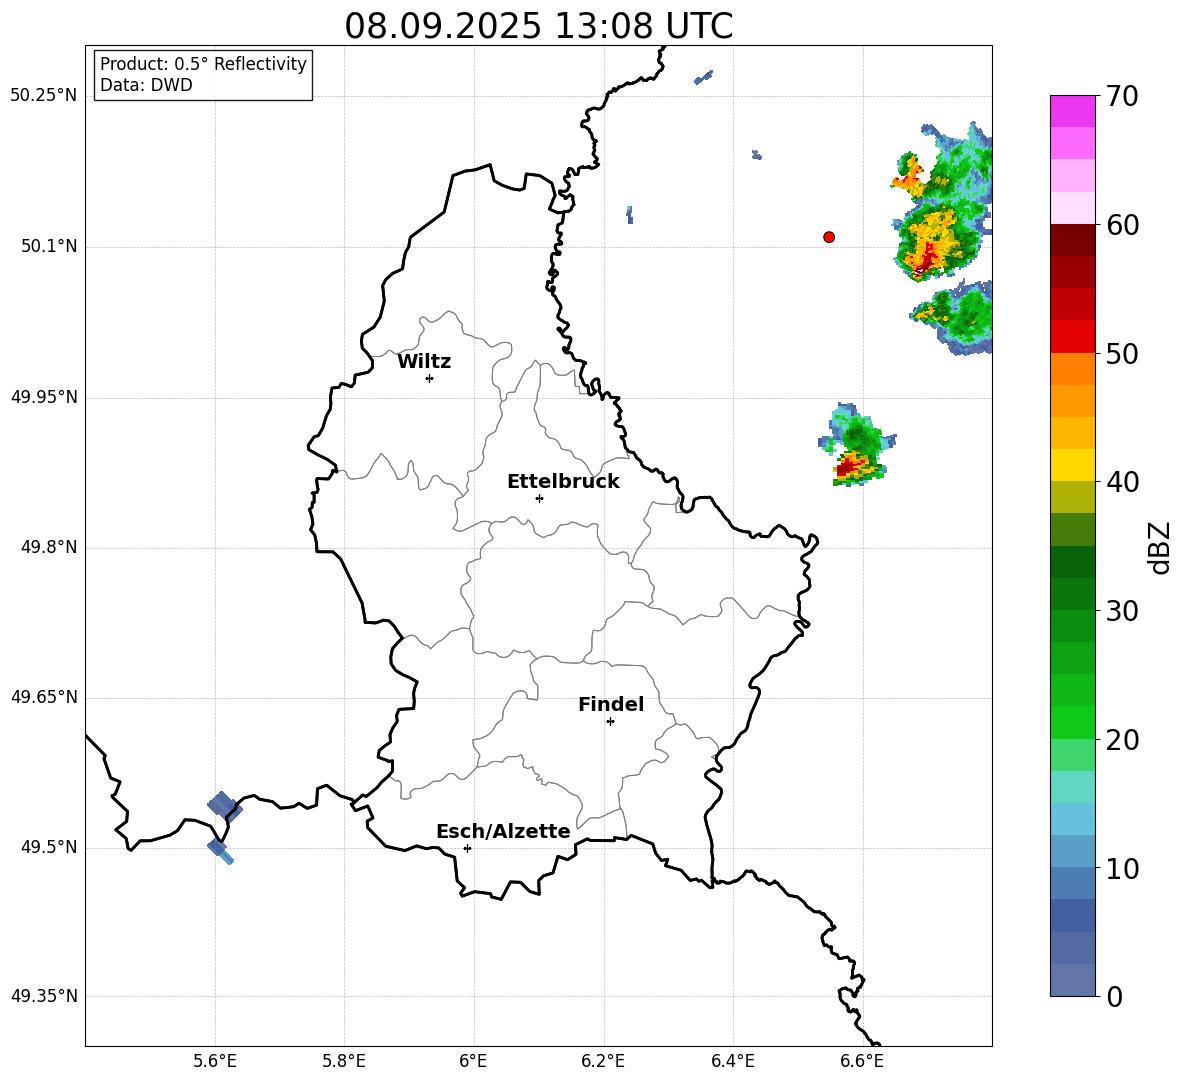Viewport: 1184px width, 1081px height.
Task: Click the red dot marker on the map
Action: 829,237
